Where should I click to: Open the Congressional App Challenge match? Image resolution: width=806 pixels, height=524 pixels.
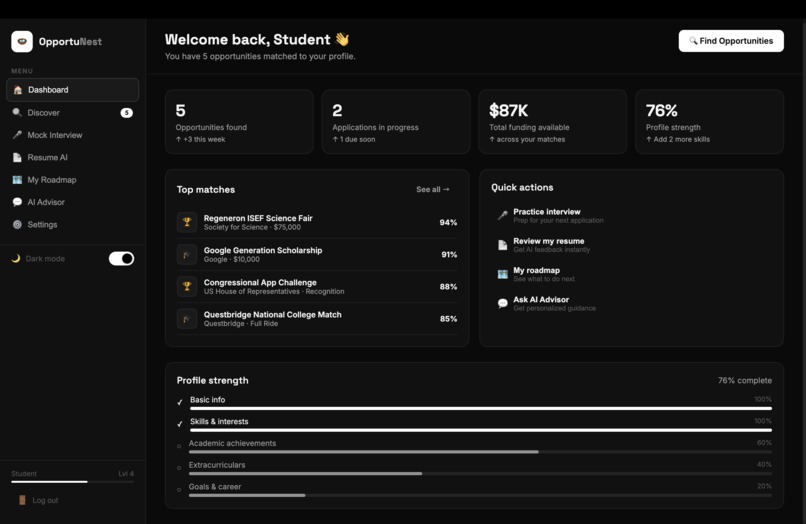tap(317, 286)
